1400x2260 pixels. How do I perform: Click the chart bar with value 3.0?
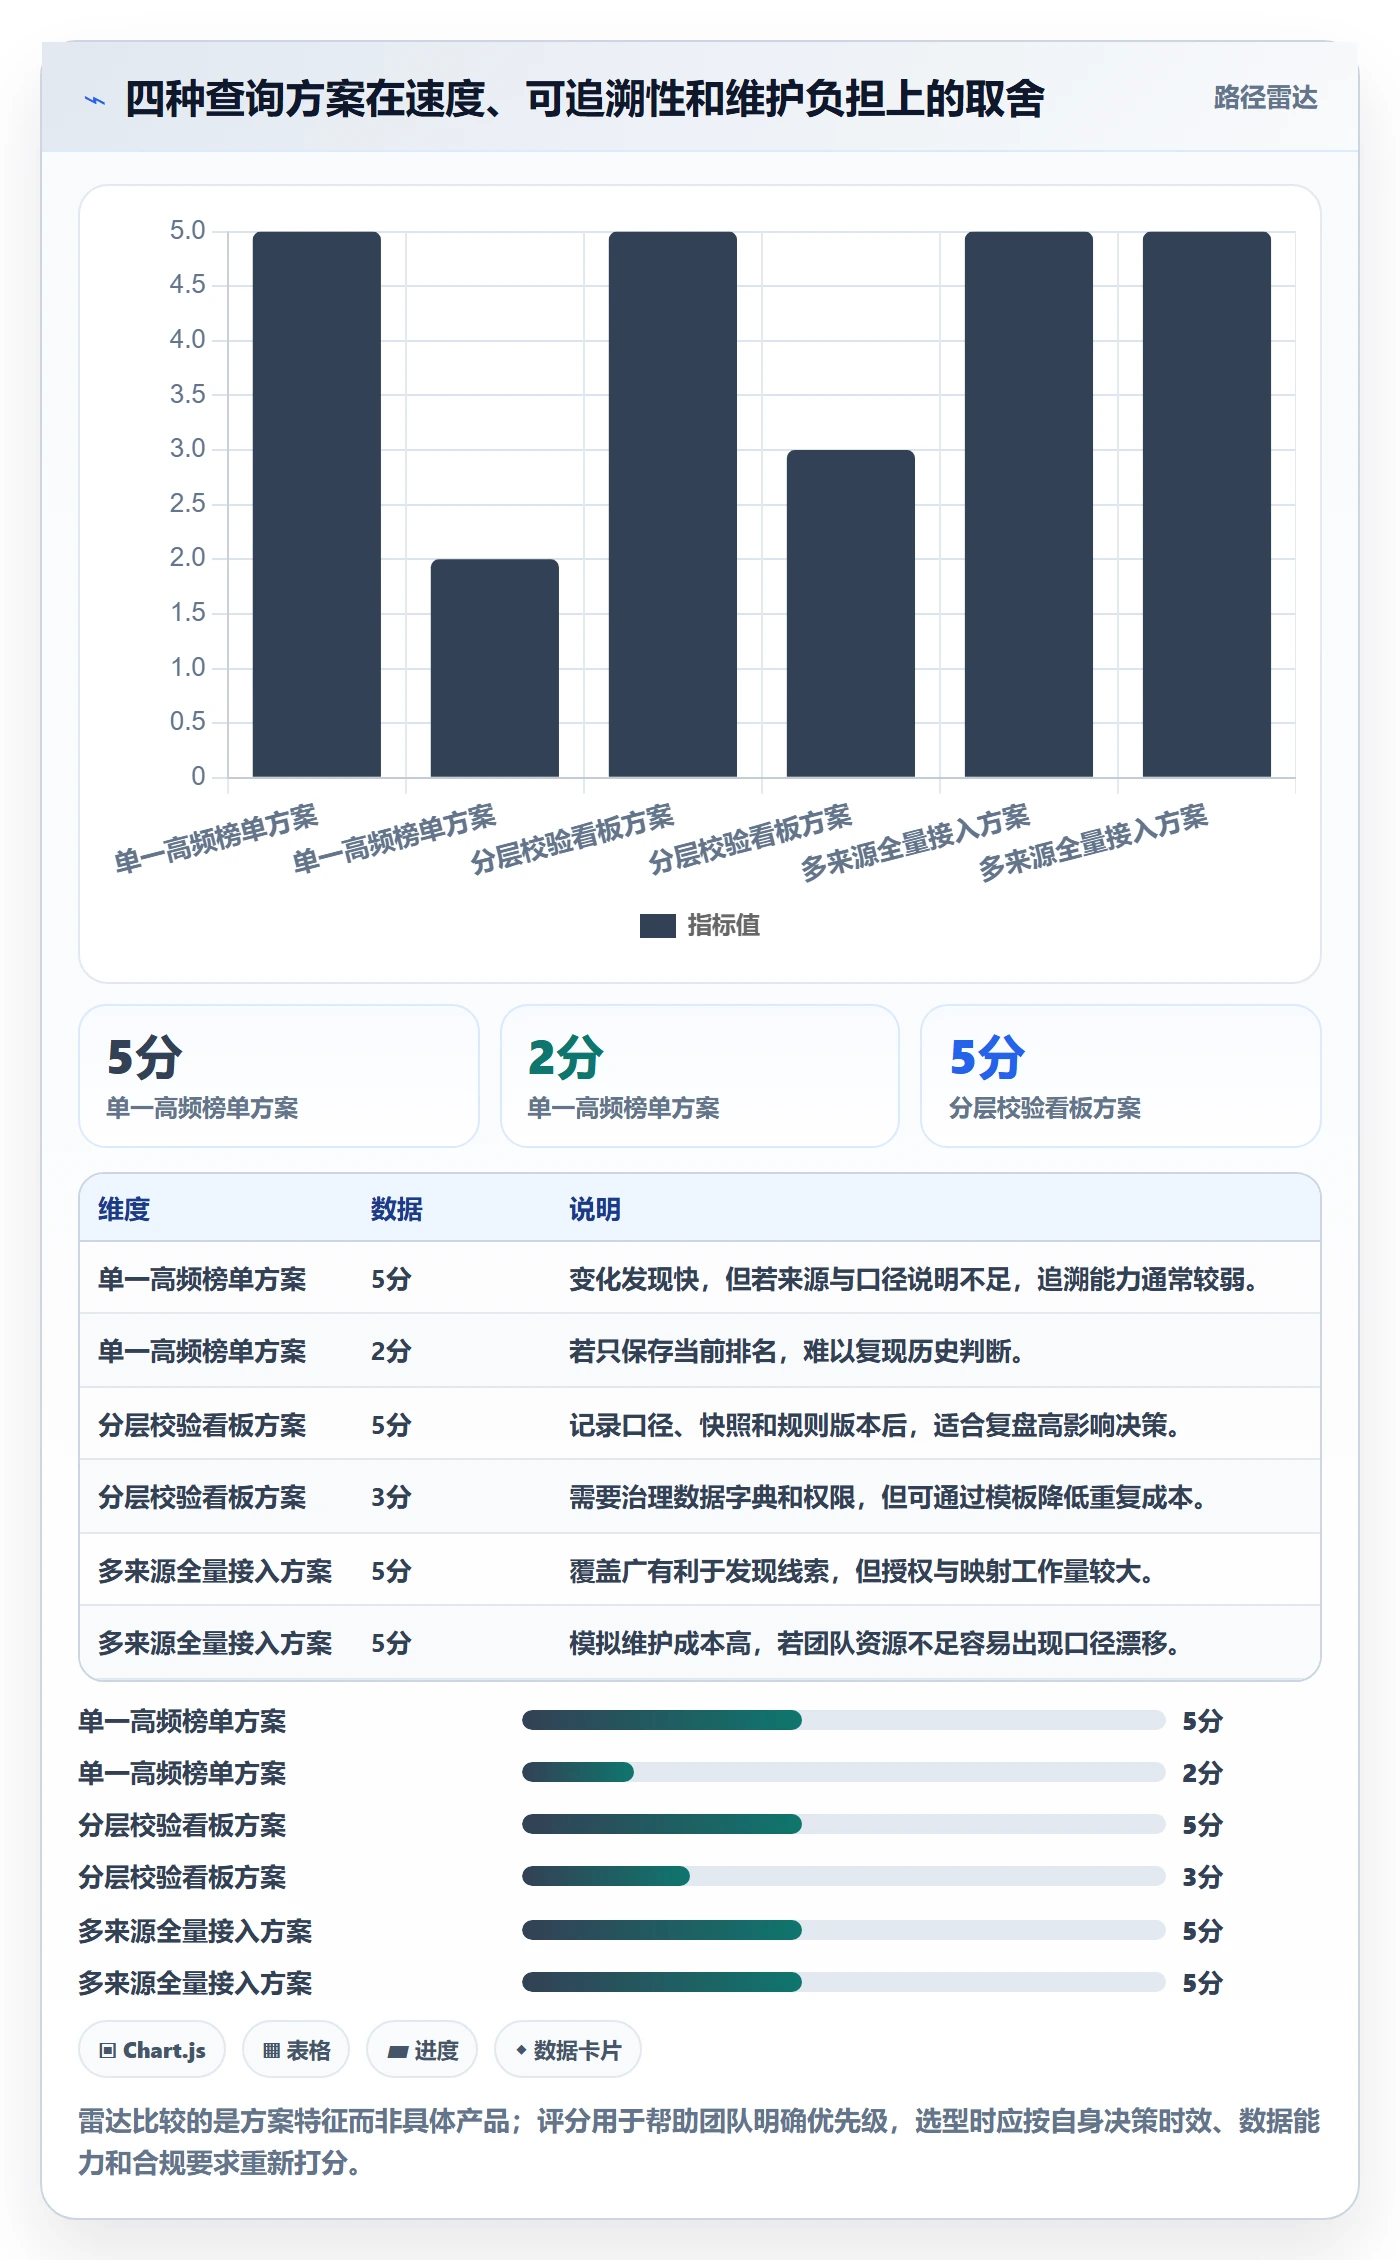point(851,613)
